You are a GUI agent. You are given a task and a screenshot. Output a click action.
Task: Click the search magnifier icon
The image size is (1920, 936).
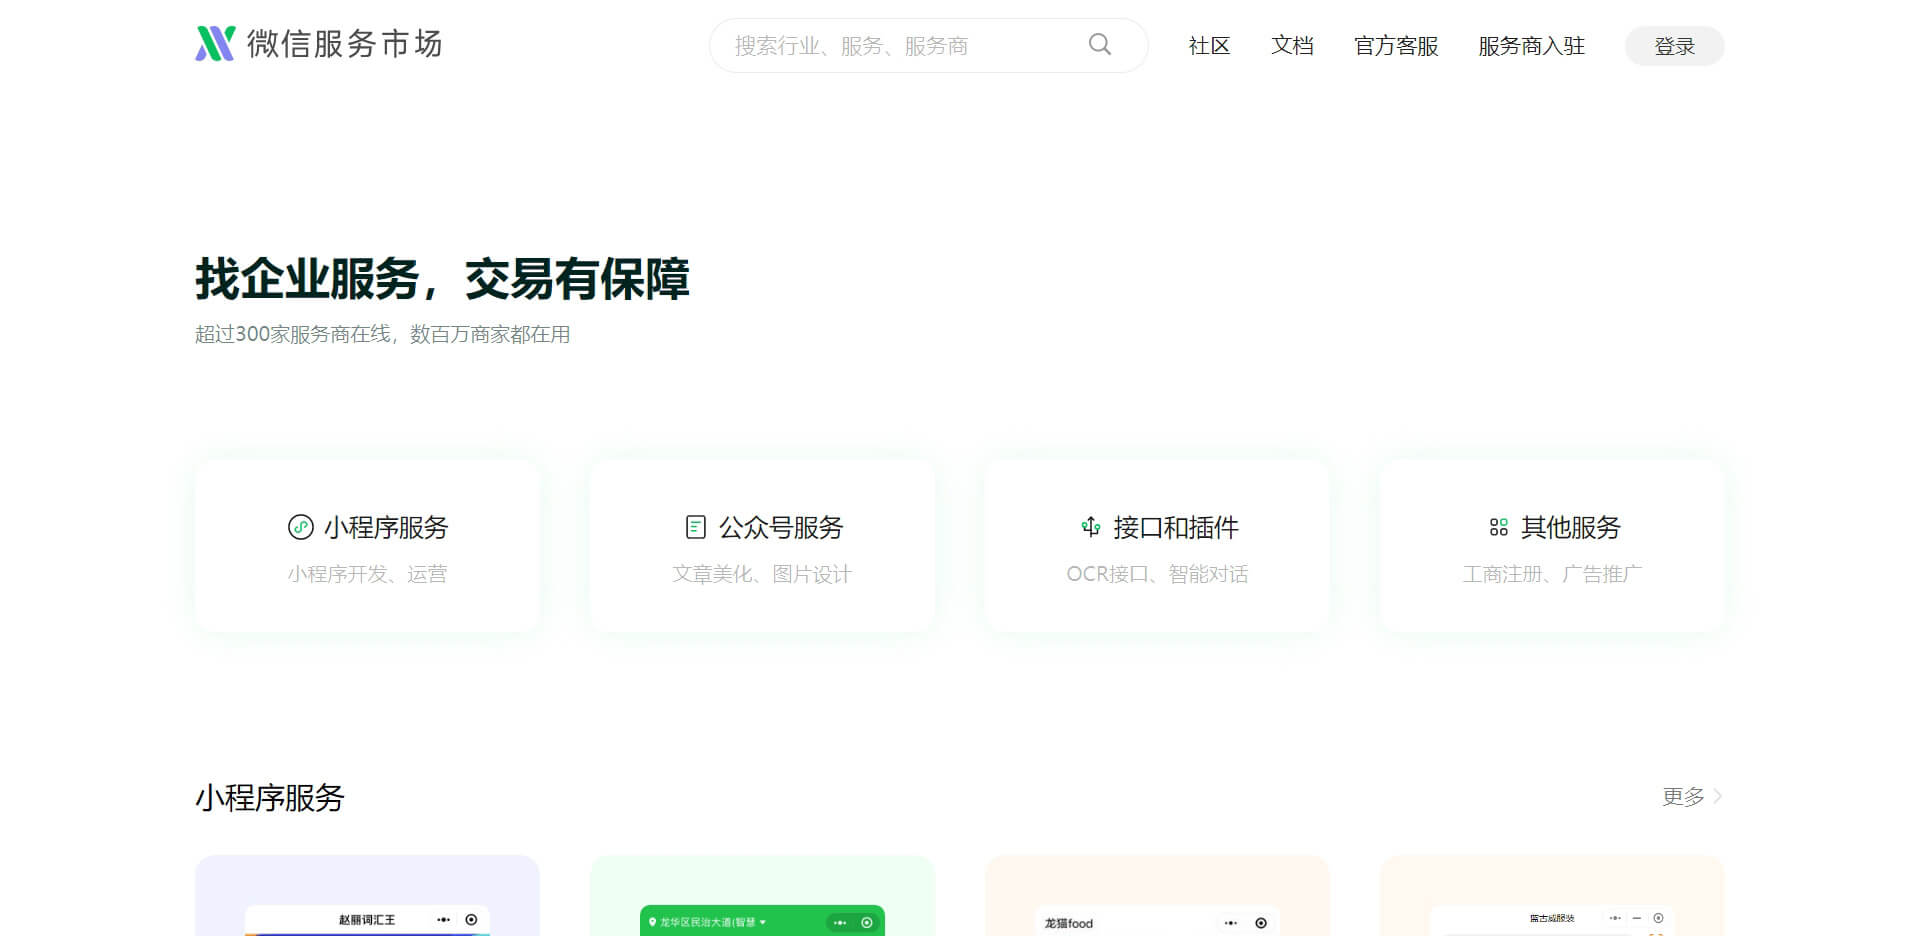point(1099,45)
